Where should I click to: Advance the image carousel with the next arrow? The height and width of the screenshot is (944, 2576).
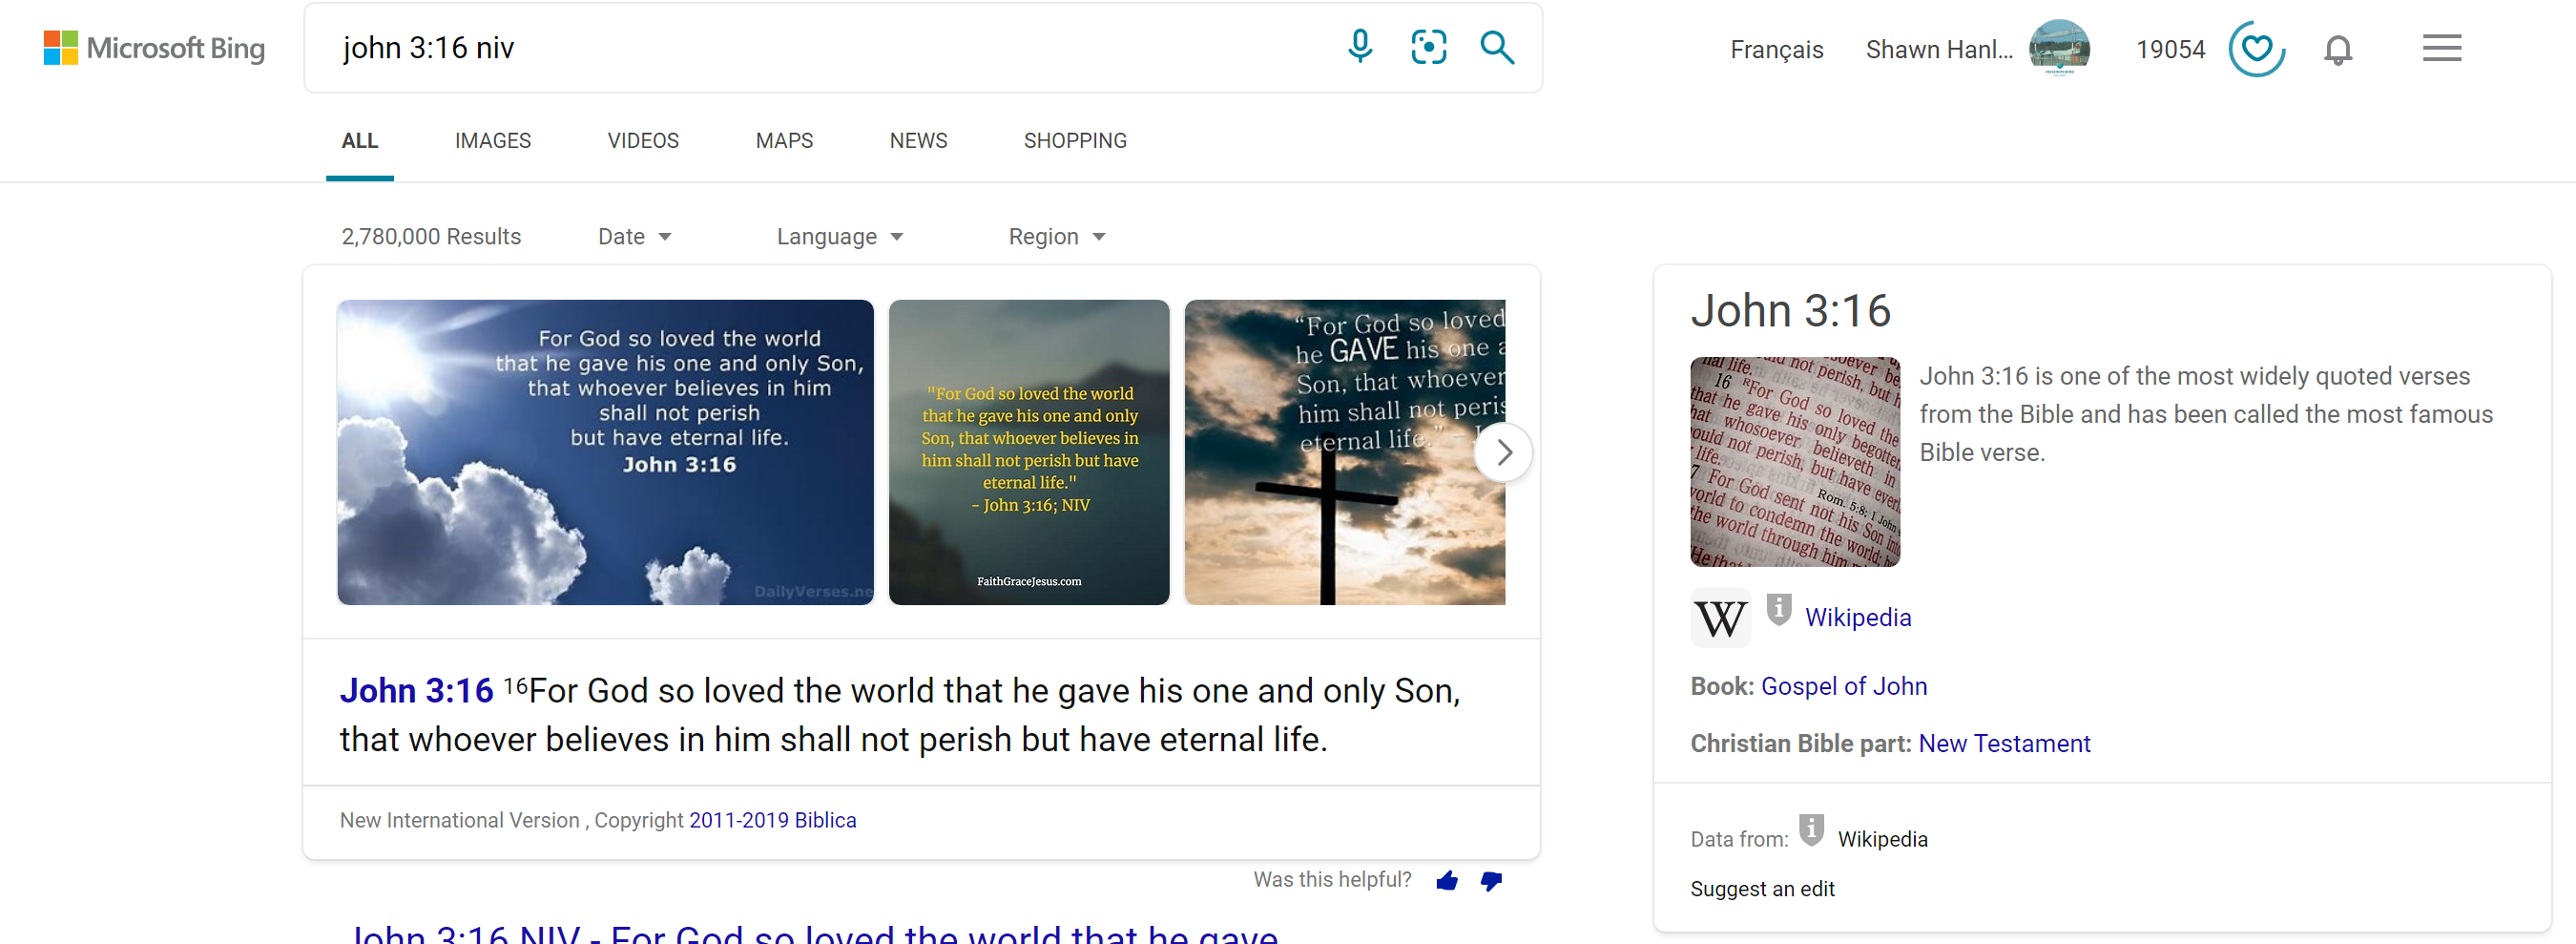(x=1504, y=452)
